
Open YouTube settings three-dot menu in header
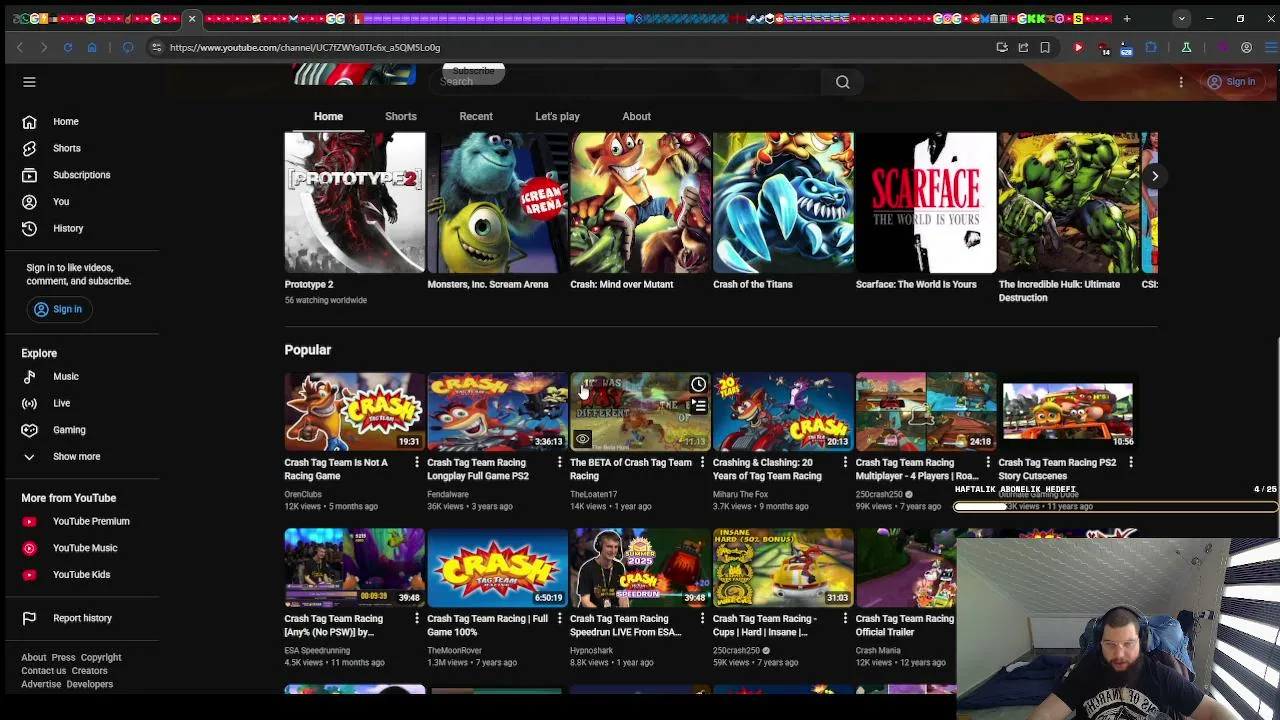1181,82
